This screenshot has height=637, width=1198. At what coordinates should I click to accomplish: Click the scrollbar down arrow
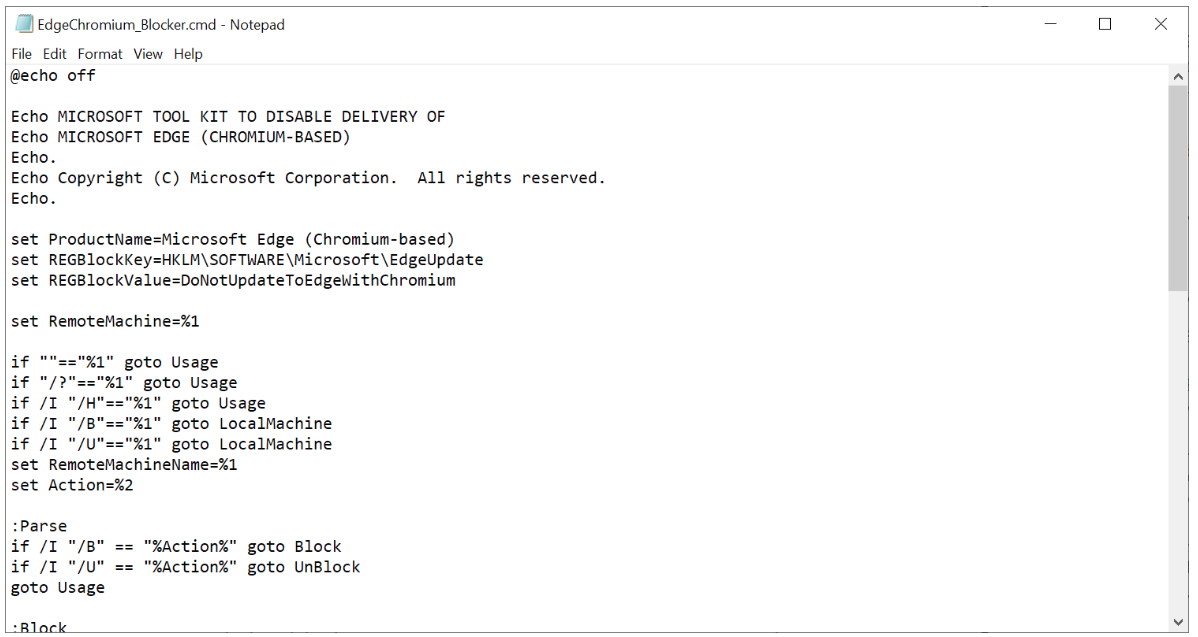tap(1177, 622)
